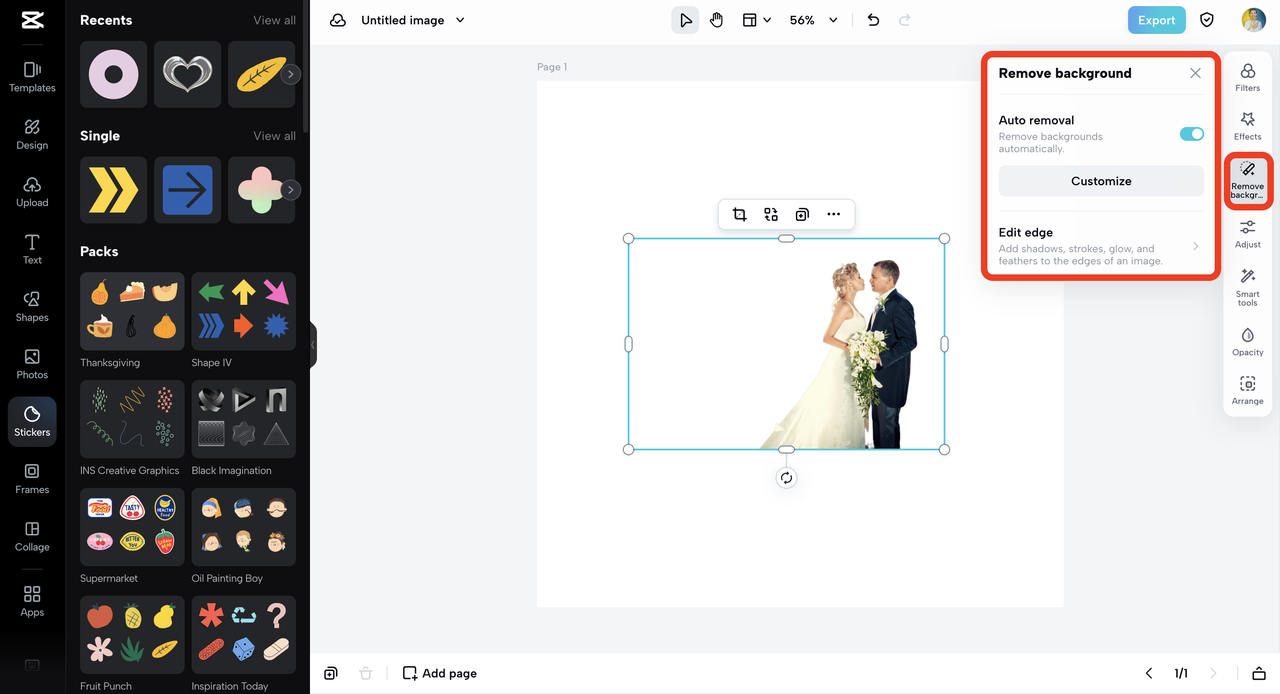Click the delete page trash icon

click(x=366, y=673)
